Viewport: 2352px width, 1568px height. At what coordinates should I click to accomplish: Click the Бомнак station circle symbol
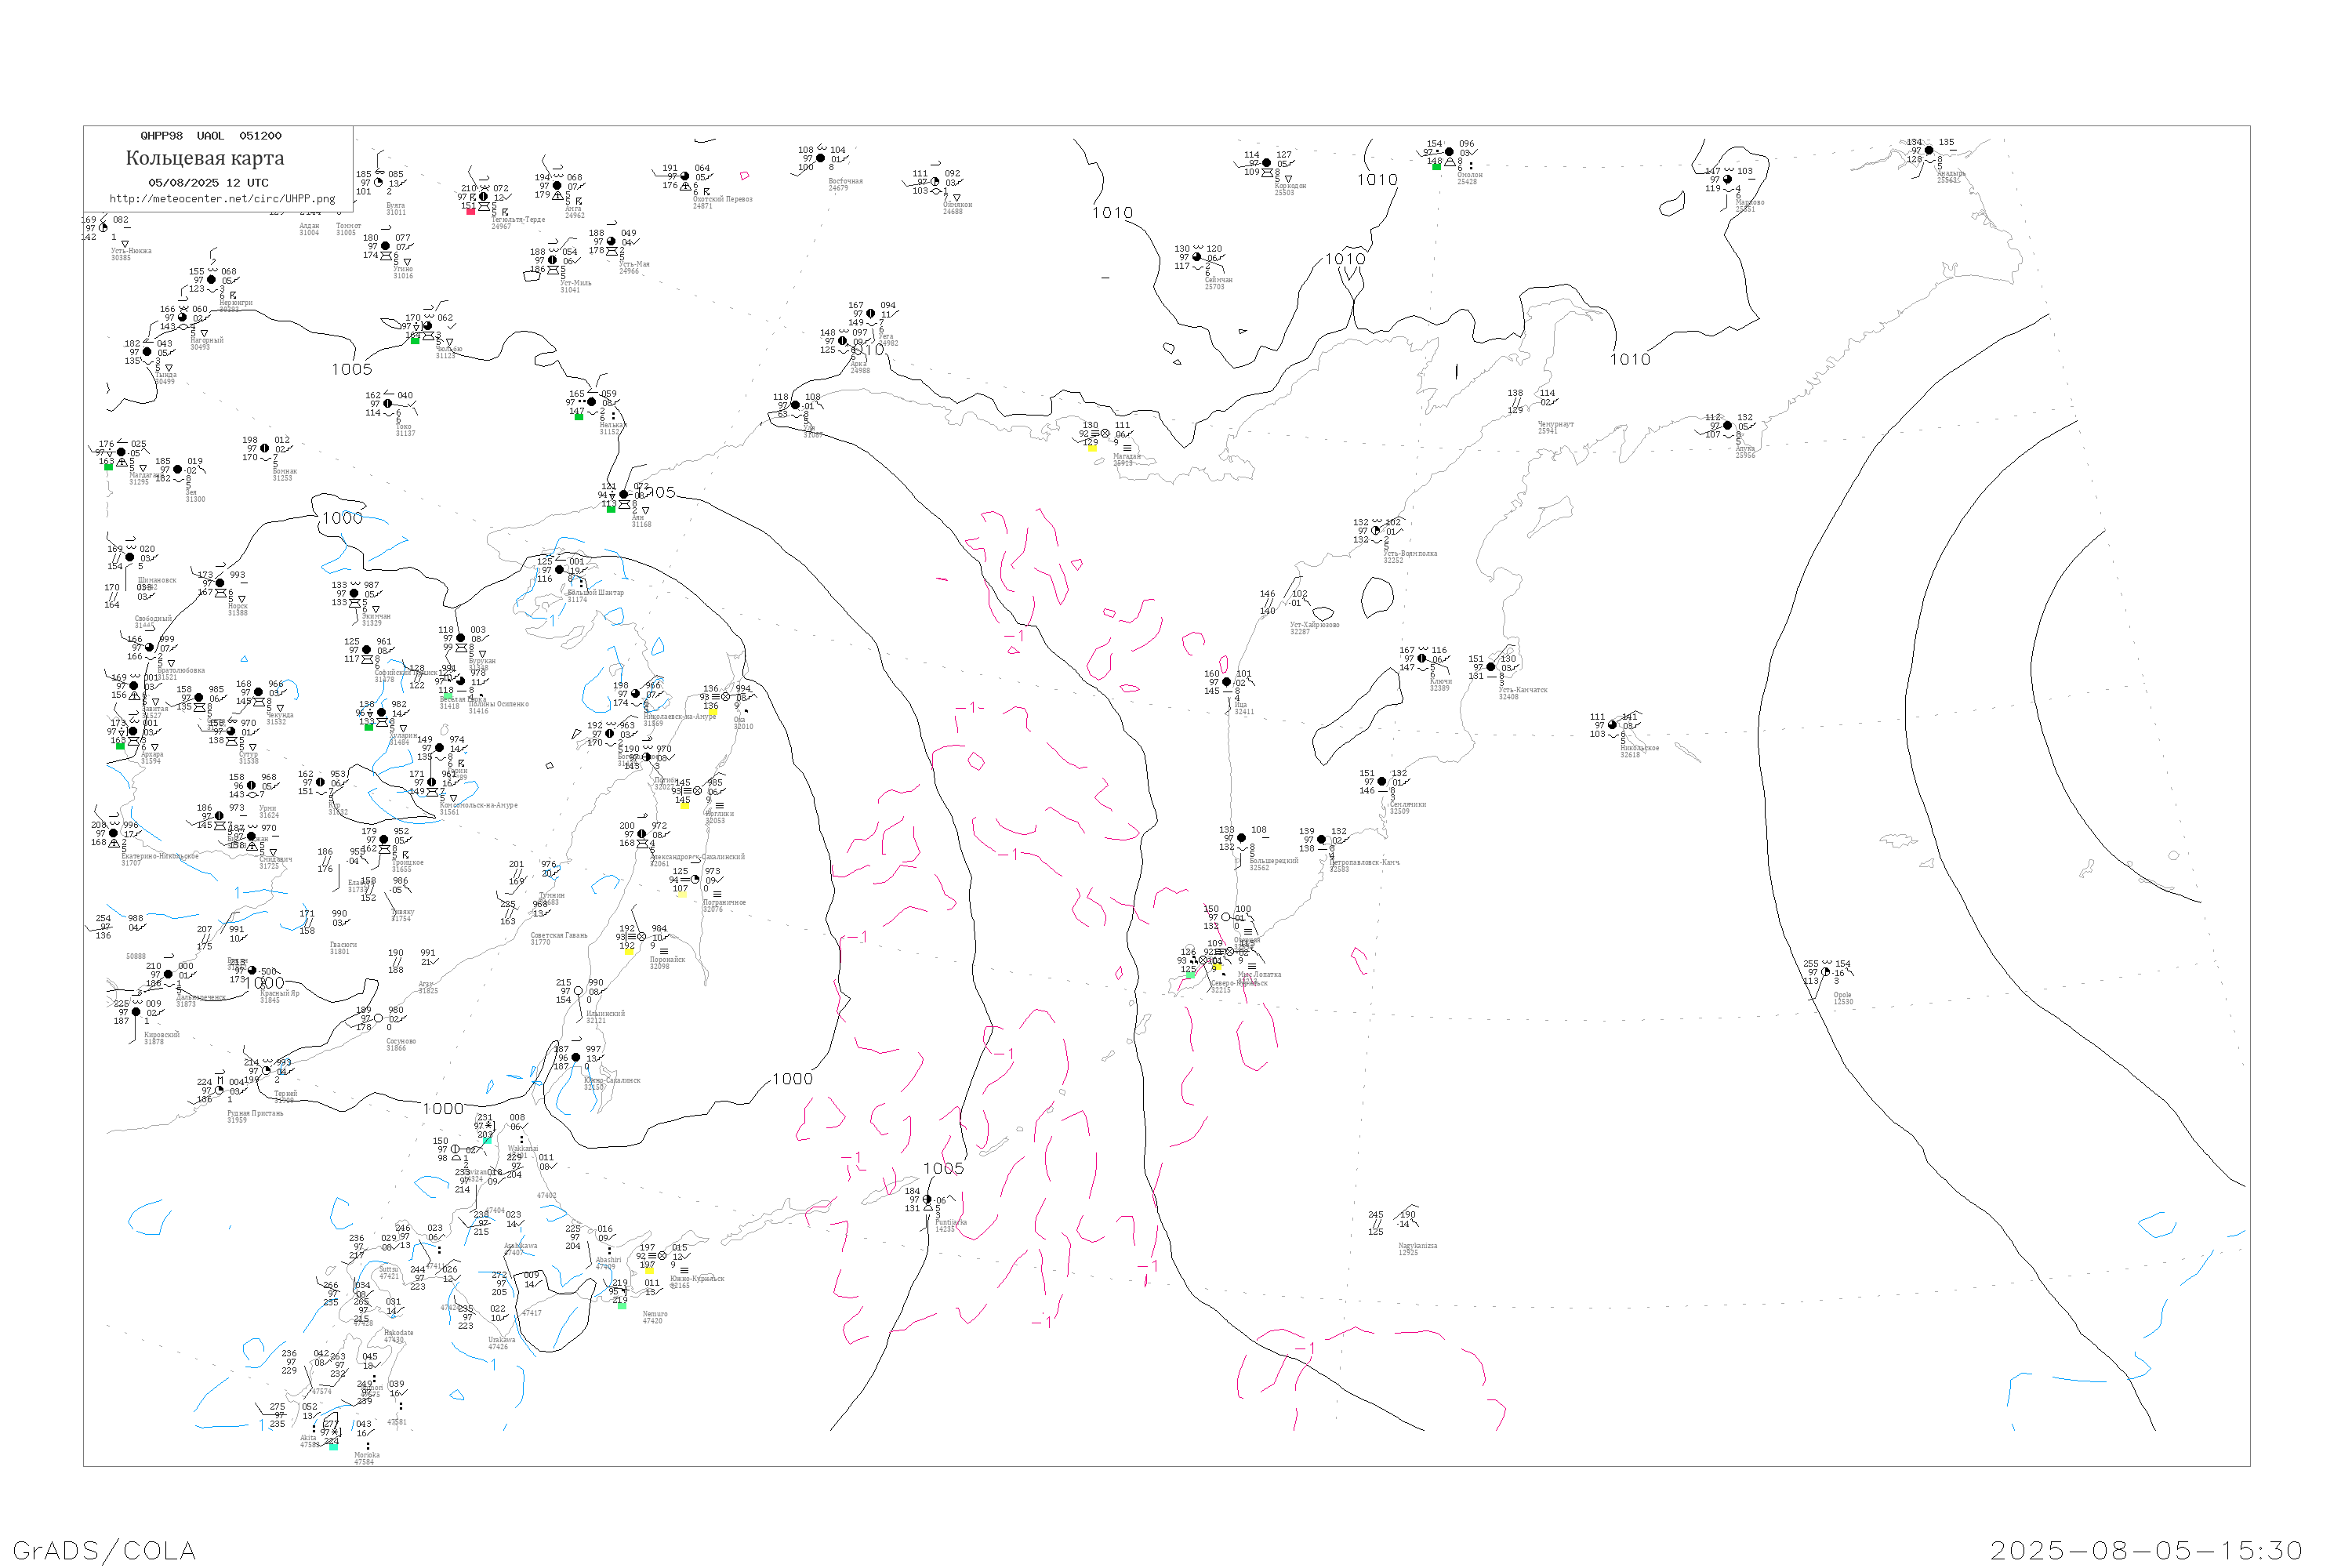pos(265,449)
